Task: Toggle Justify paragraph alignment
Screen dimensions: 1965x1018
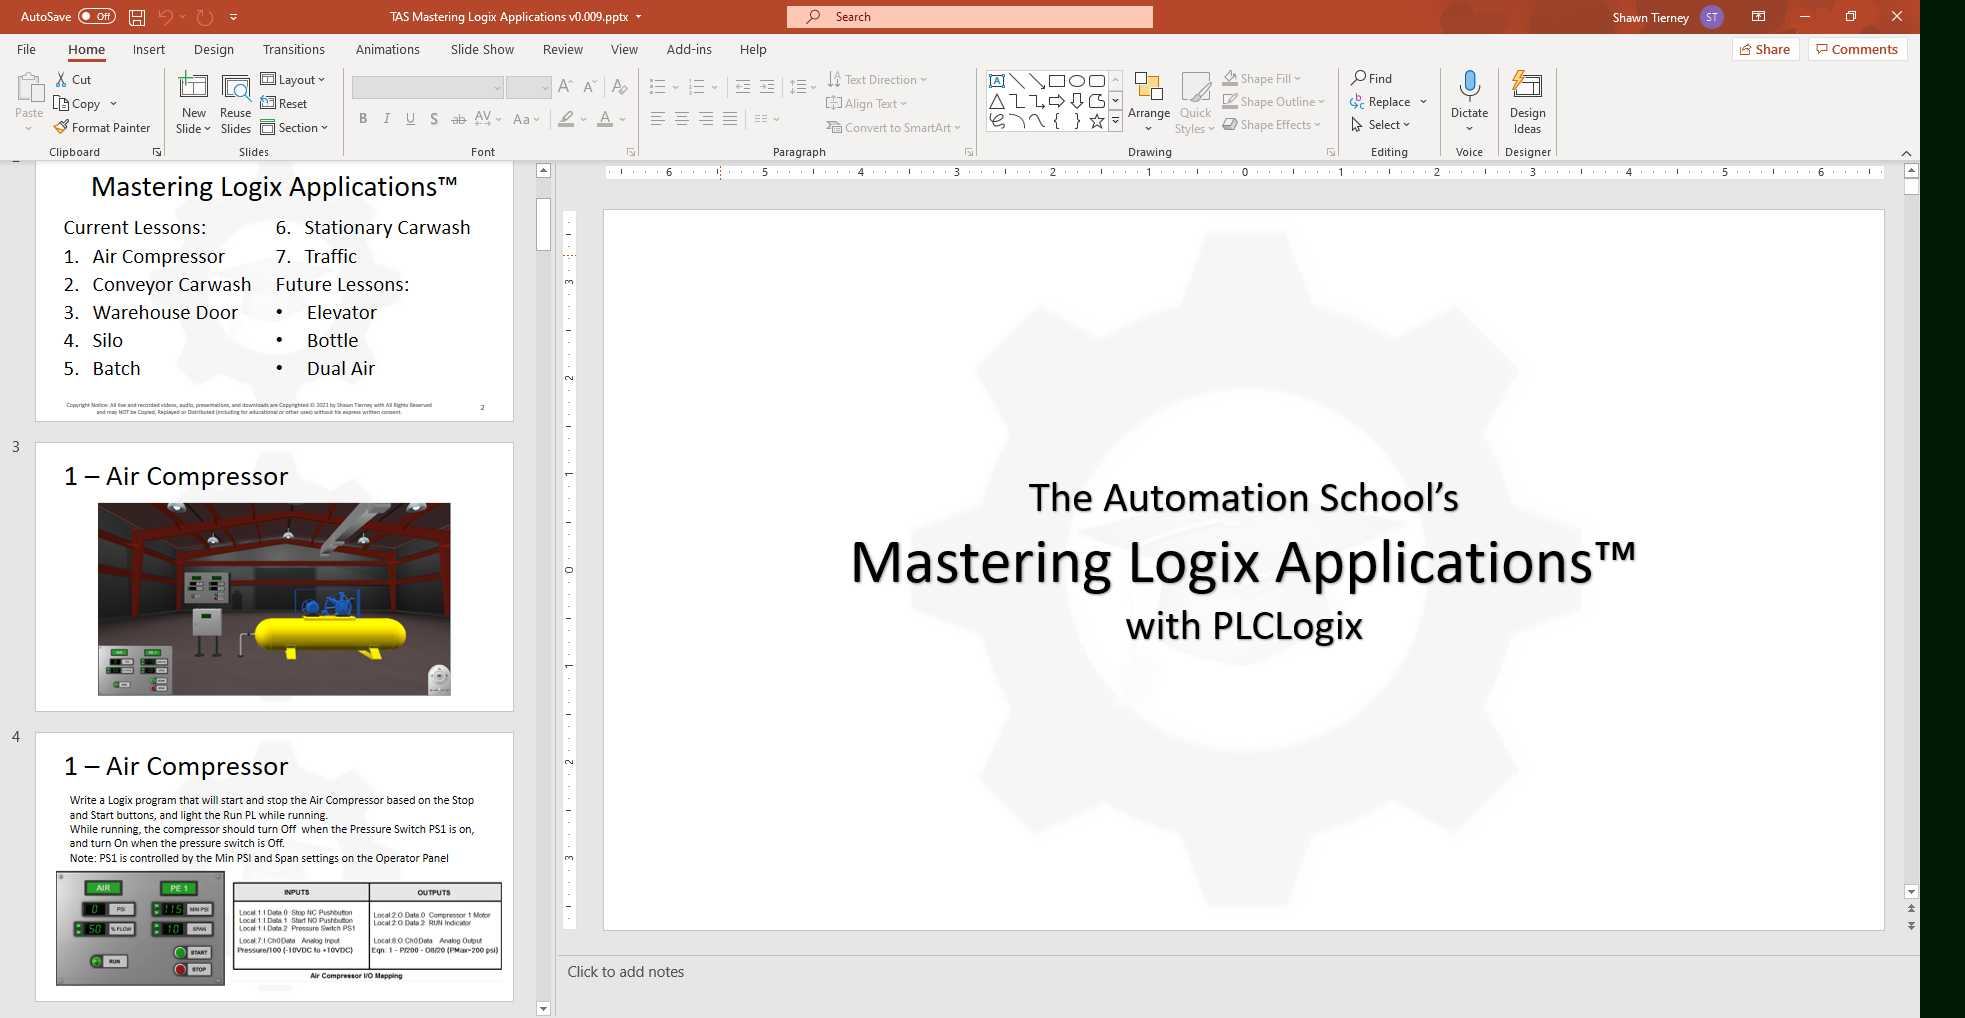Action: pyautogui.click(x=730, y=119)
